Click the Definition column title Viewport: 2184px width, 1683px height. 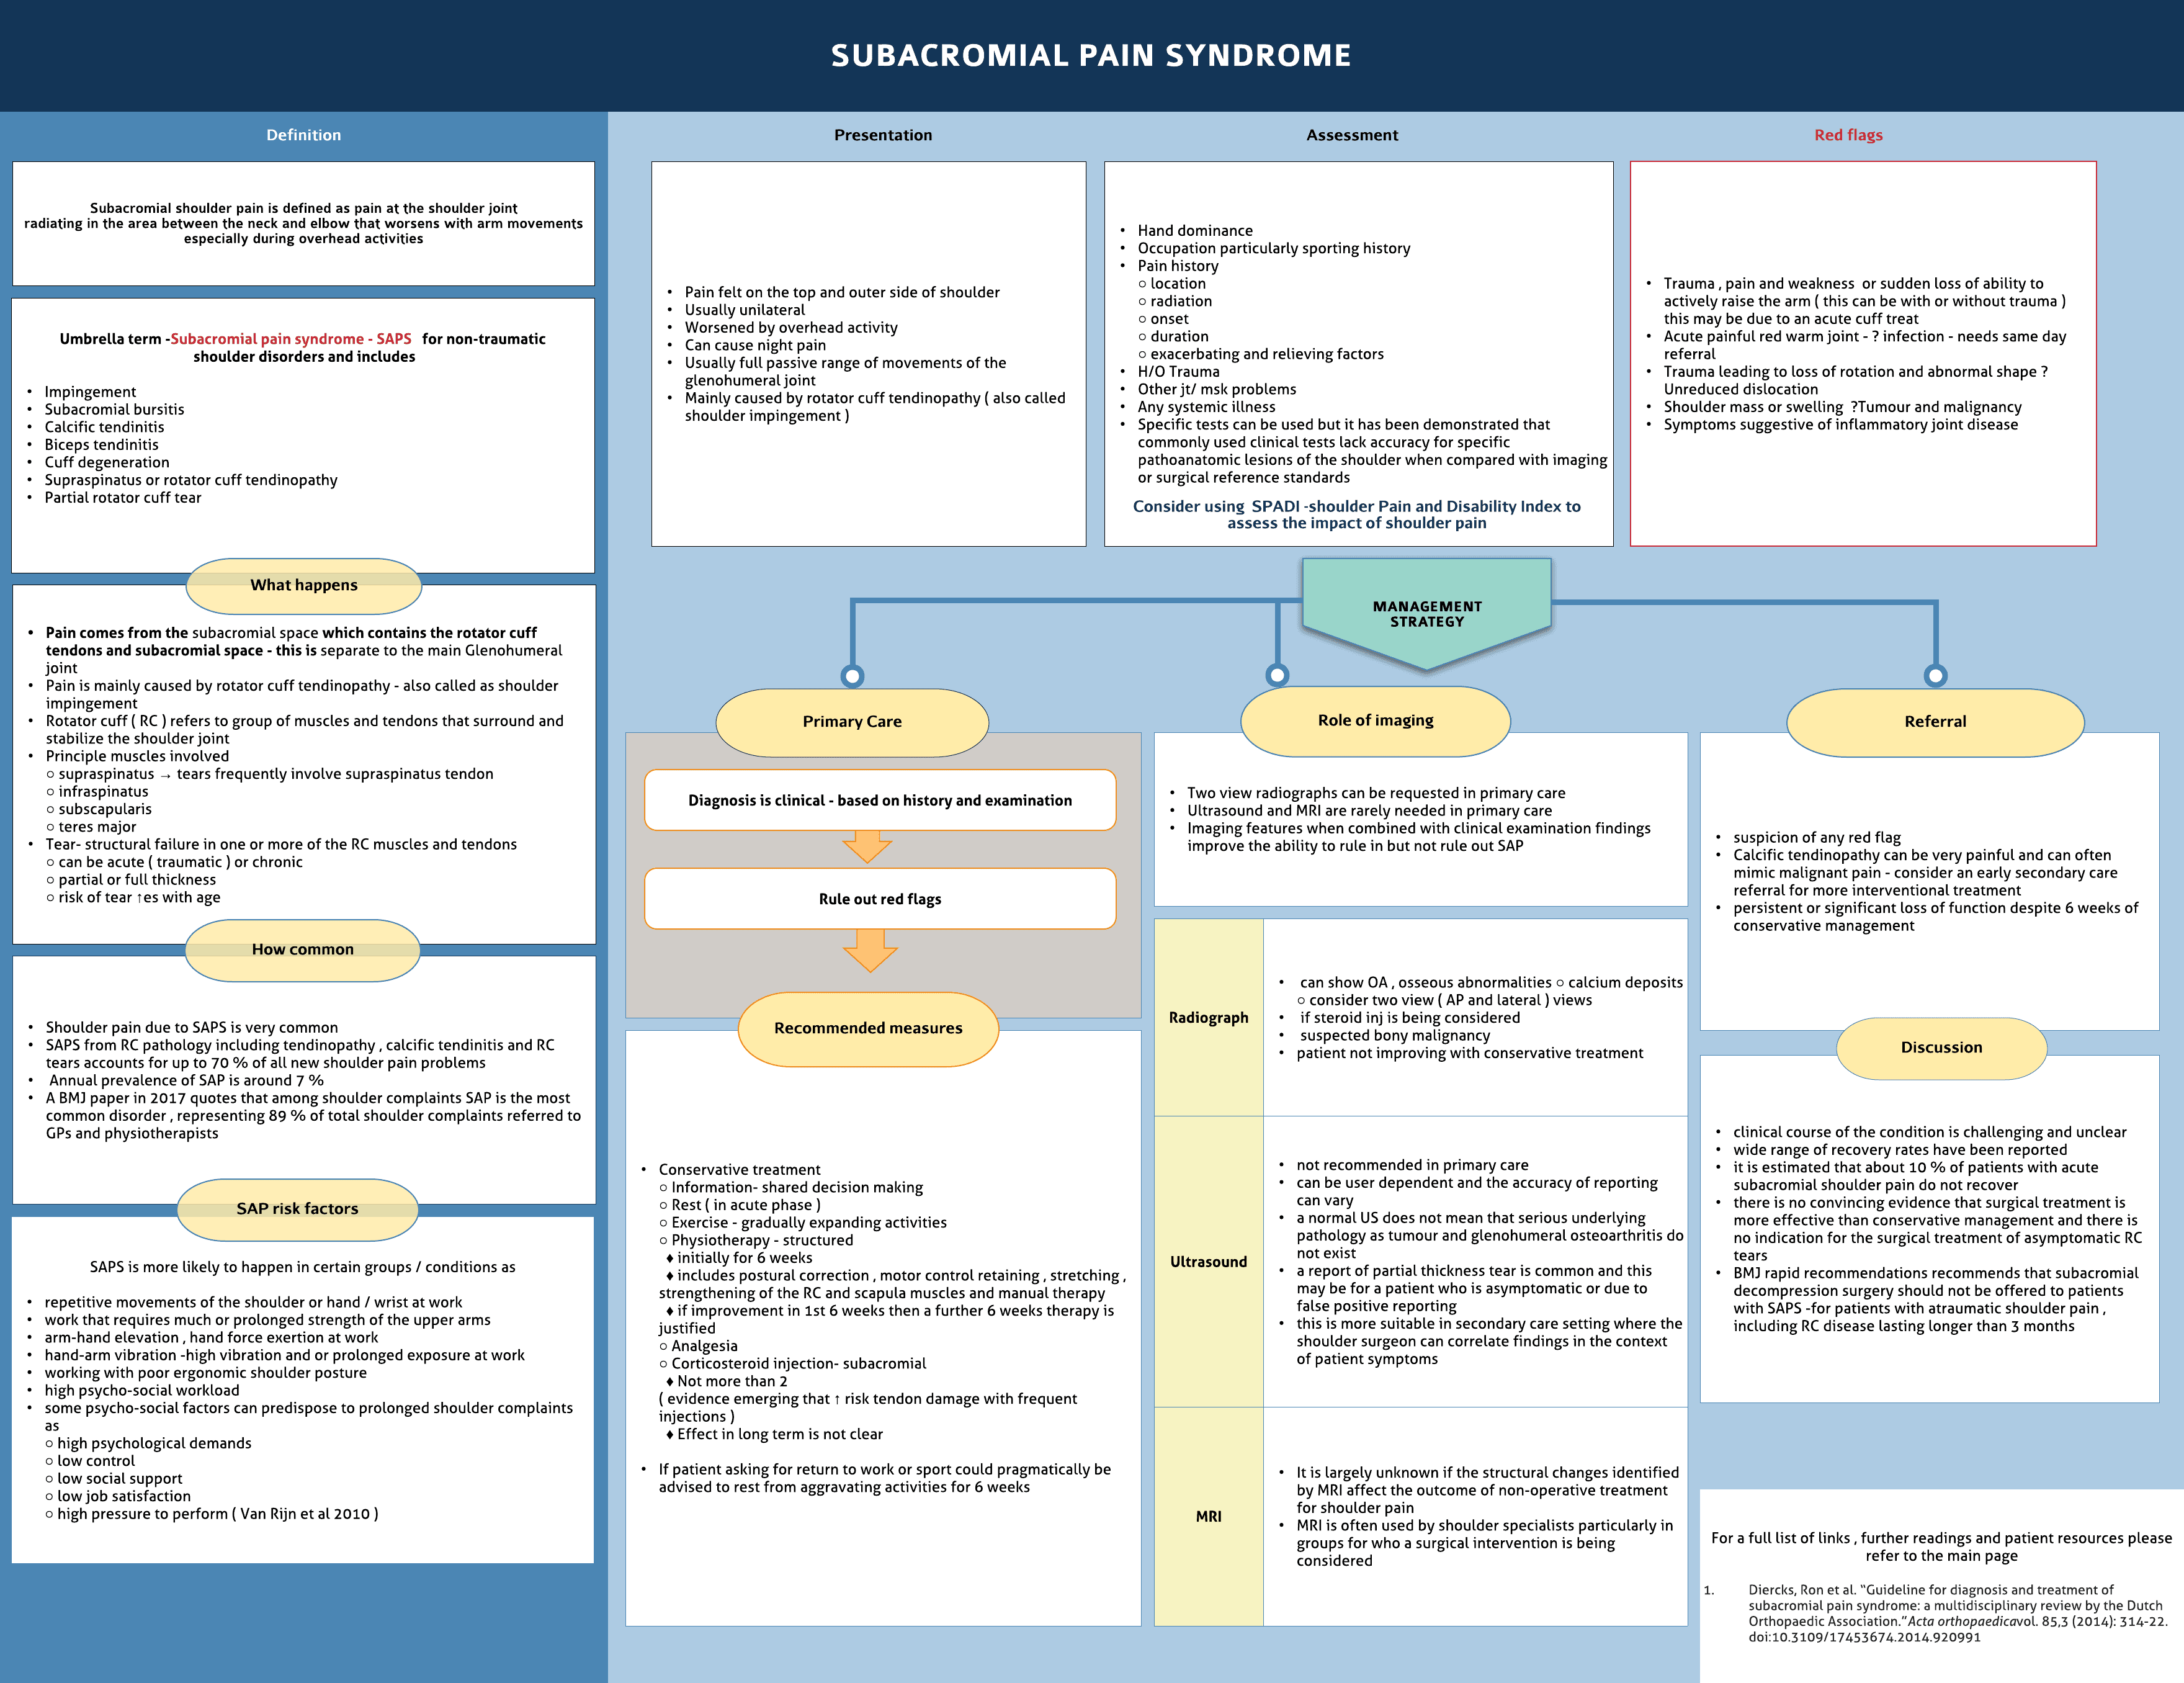[303, 135]
